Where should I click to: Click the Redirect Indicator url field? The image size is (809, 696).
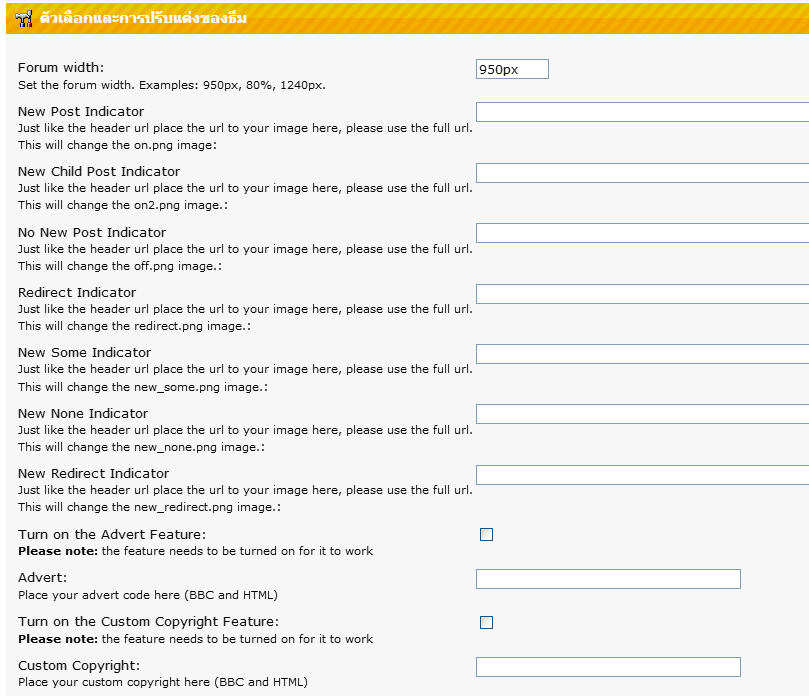642,294
